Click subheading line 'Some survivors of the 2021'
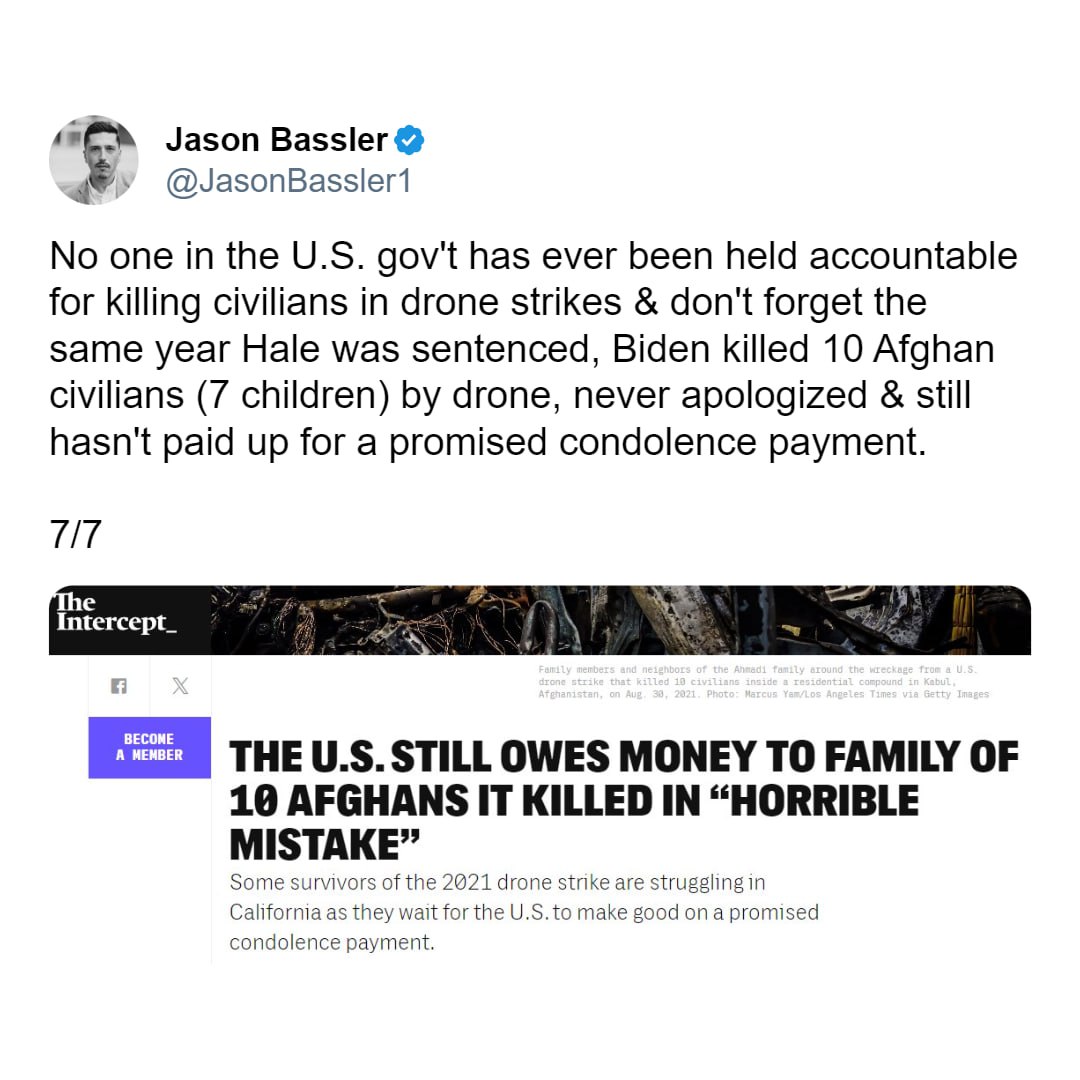This screenshot has height=1080, width=1080. pyautogui.click(x=497, y=882)
